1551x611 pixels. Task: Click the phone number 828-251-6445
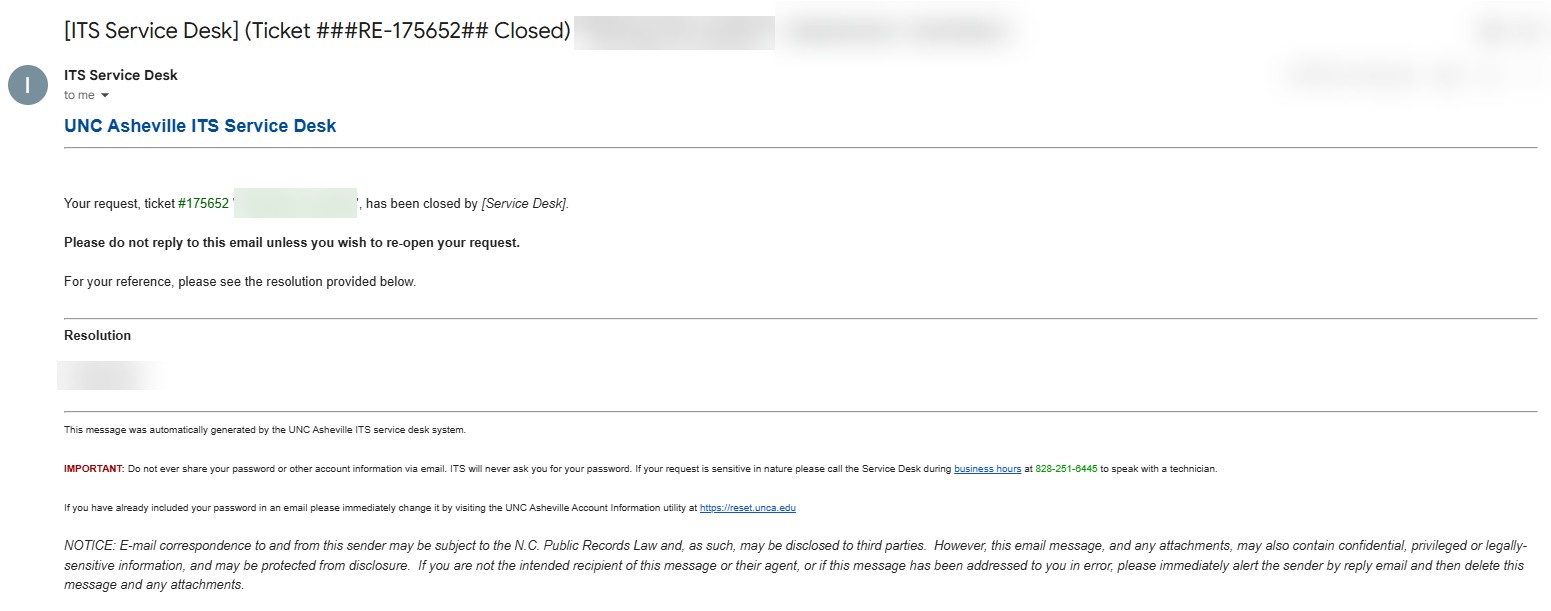coord(1066,469)
